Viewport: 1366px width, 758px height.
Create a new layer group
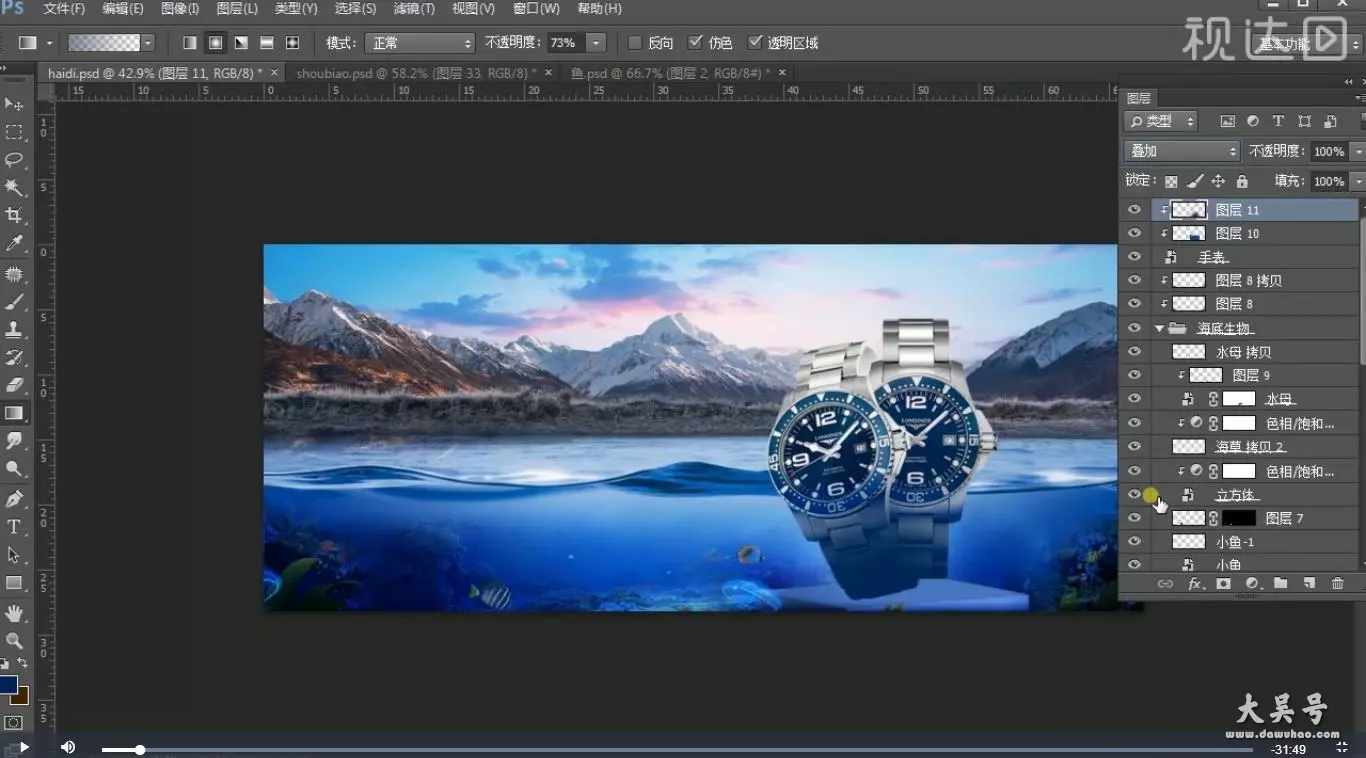[1281, 584]
